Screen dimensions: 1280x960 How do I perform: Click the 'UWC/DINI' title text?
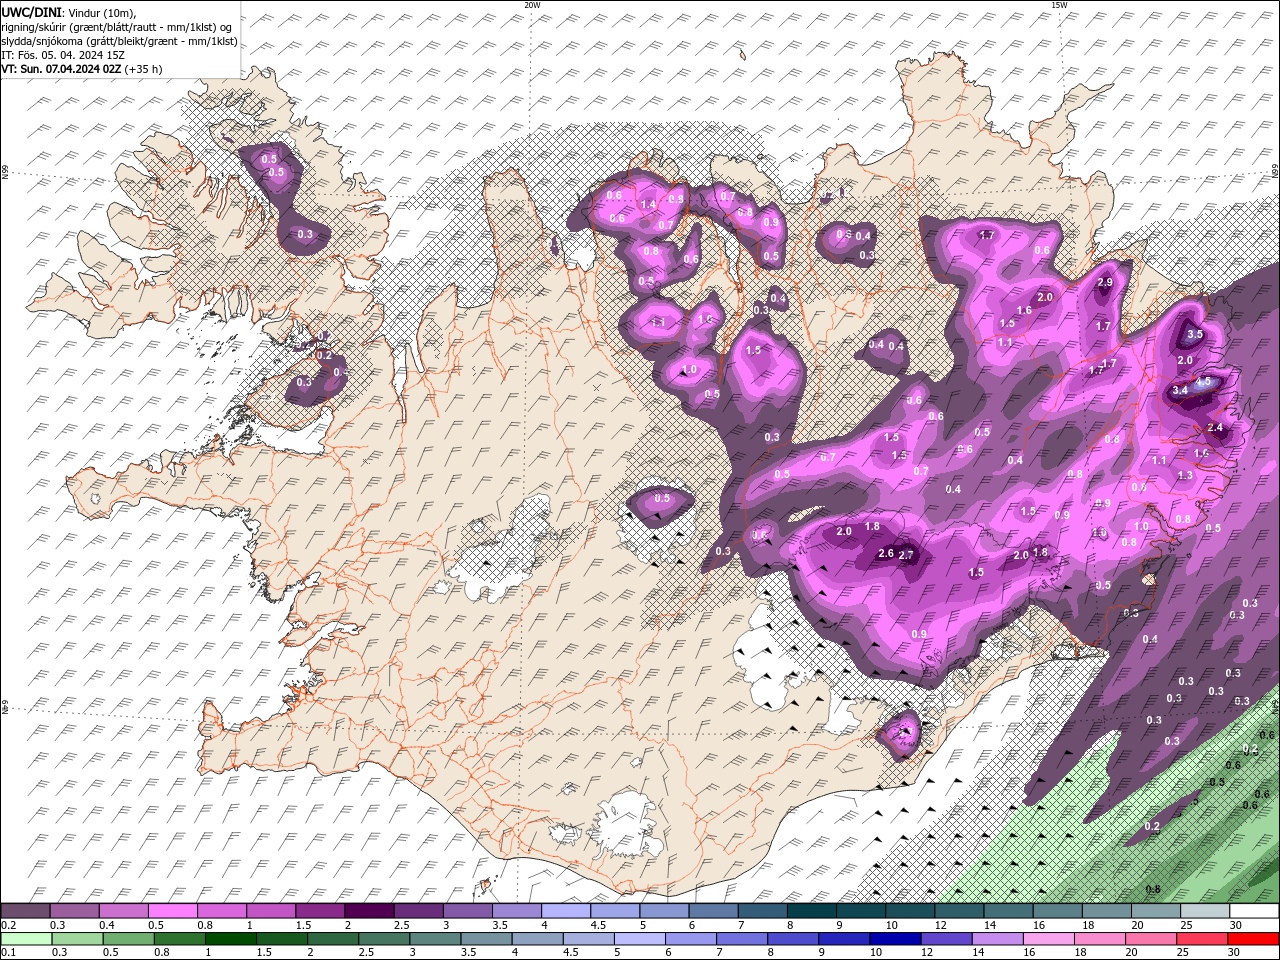point(31,11)
